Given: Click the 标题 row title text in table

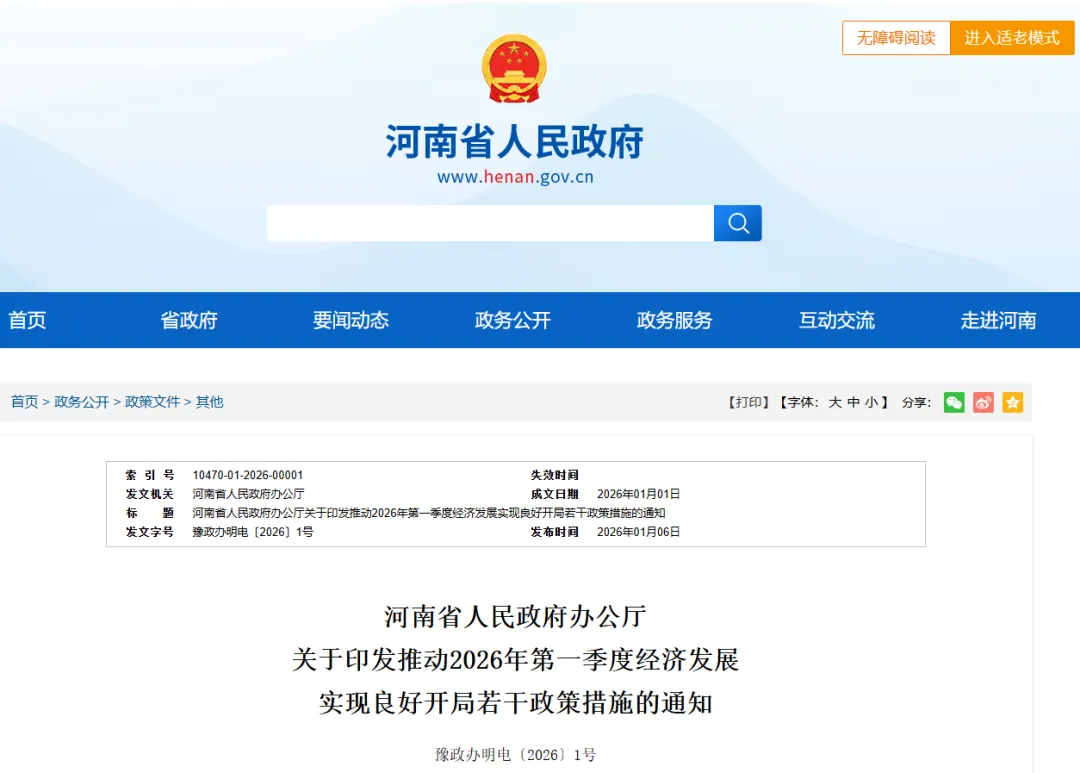Looking at the screenshot, I should pyautogui.click(x=428, y=513).
